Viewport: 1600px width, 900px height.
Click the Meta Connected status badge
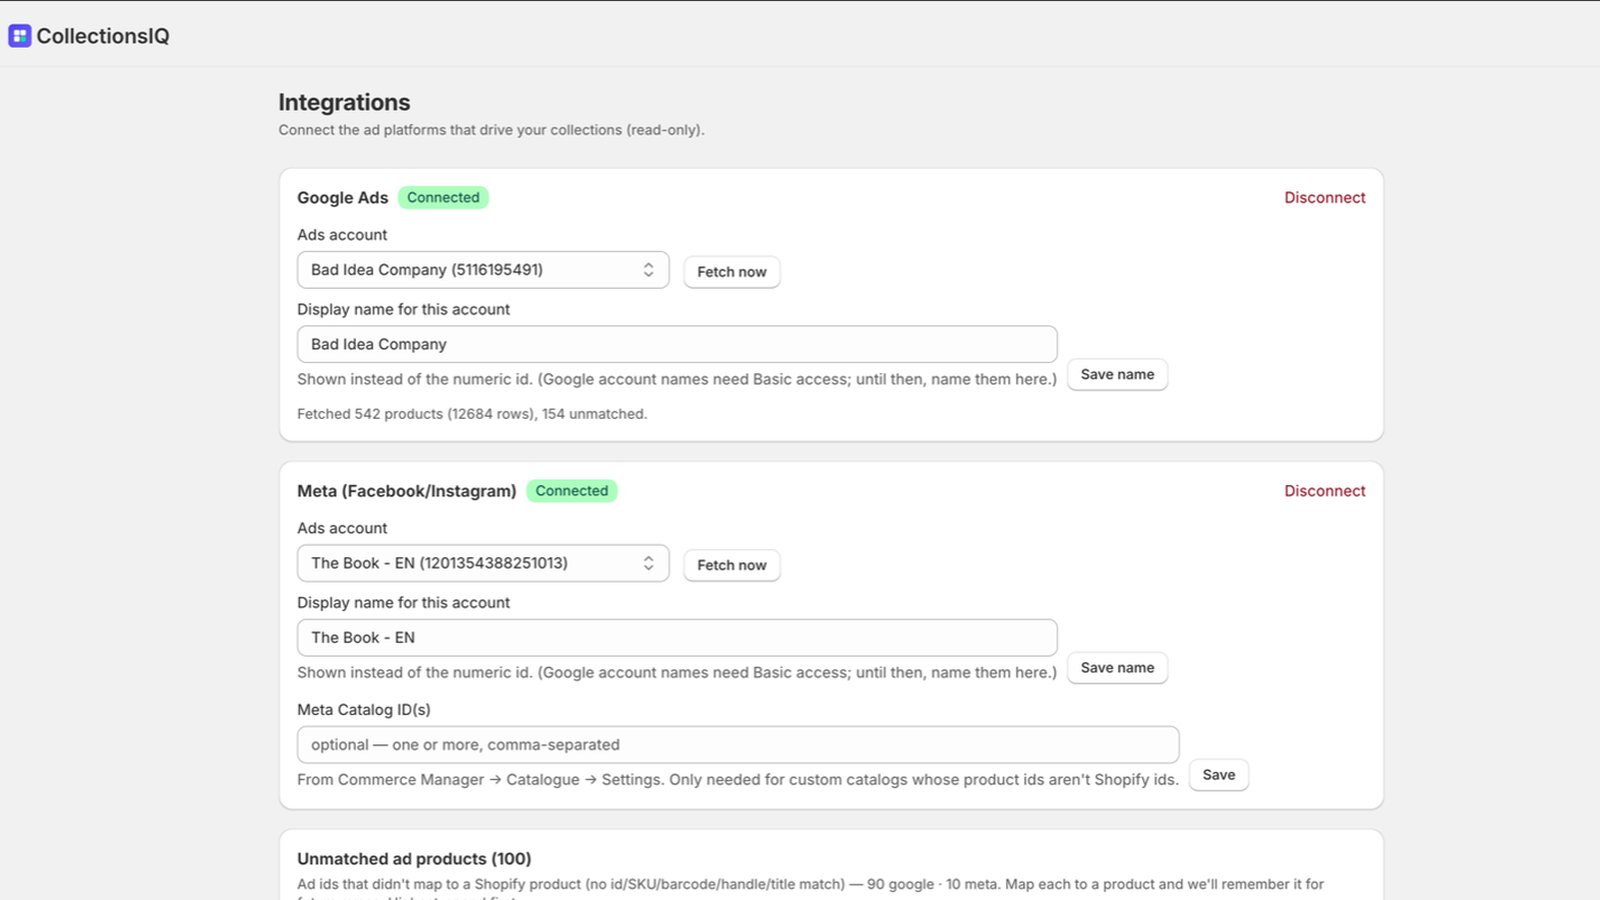point(572,491)
